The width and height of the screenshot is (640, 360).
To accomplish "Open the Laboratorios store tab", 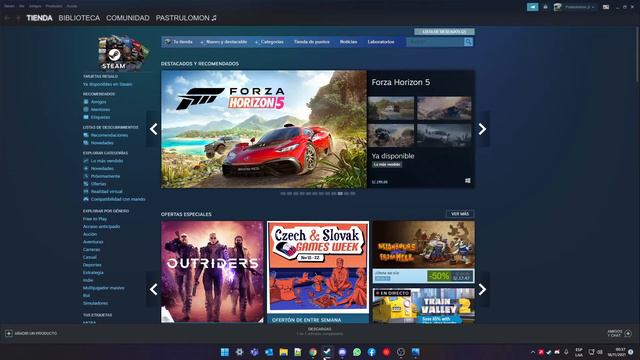I will tap(381, 42).
